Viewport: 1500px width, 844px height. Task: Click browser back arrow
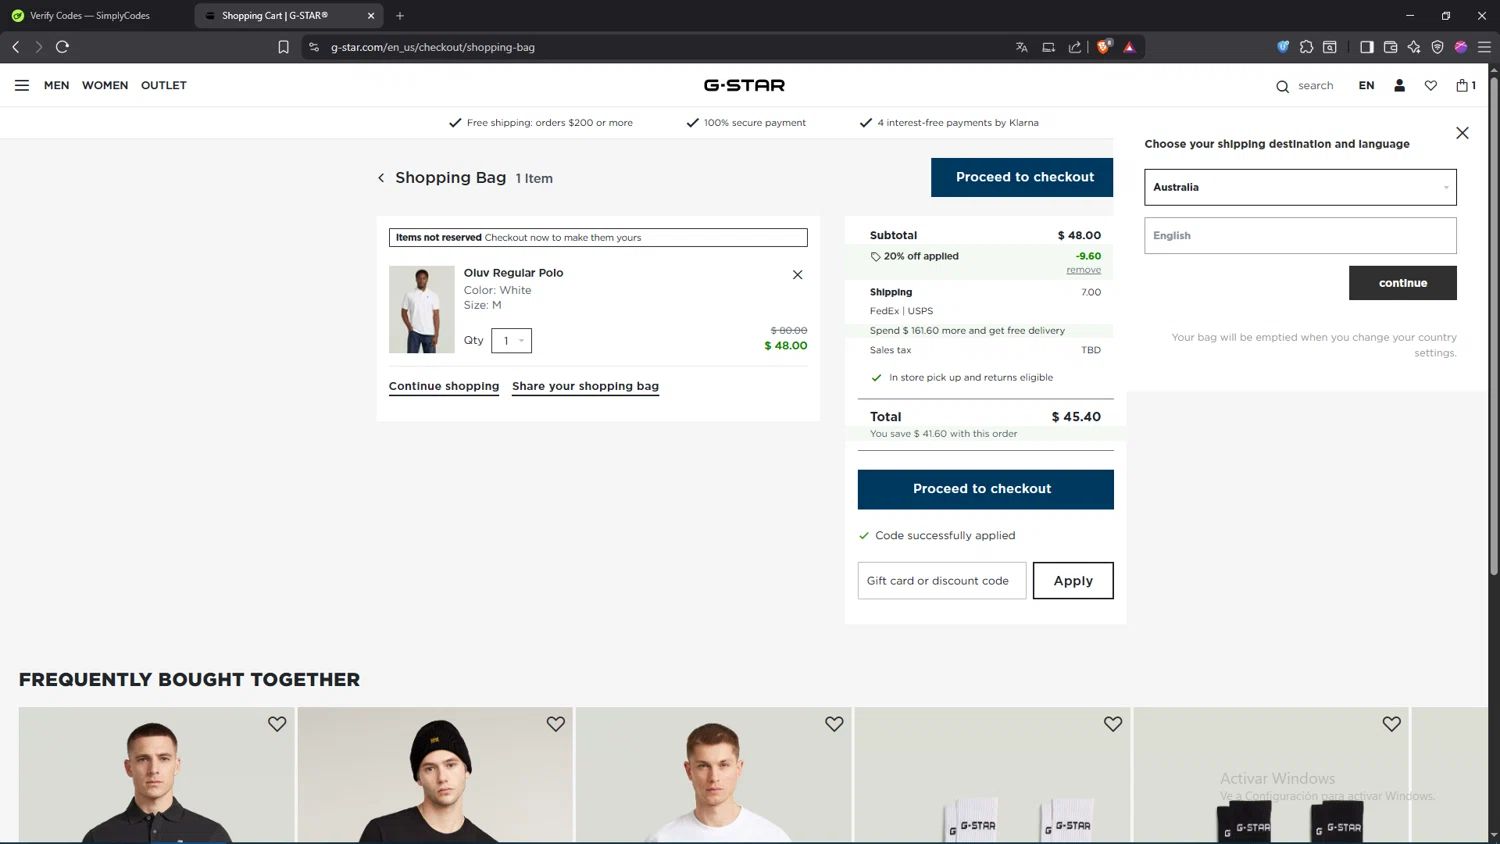pos(16,47)
